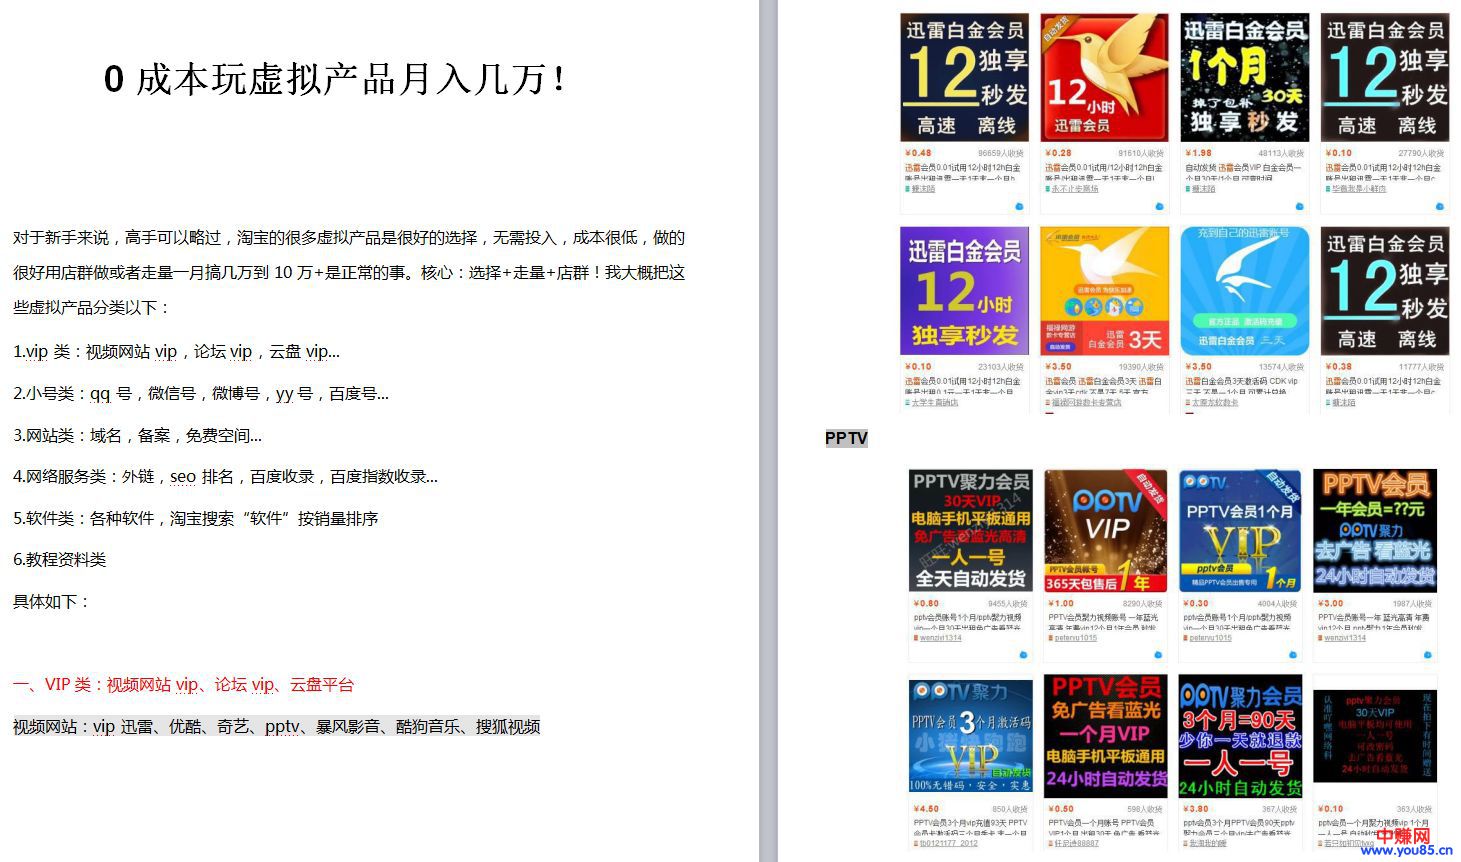
Task: Open the yellow 迅雷白金会员 3天 thumbnail
Action: coord(1105,291)
